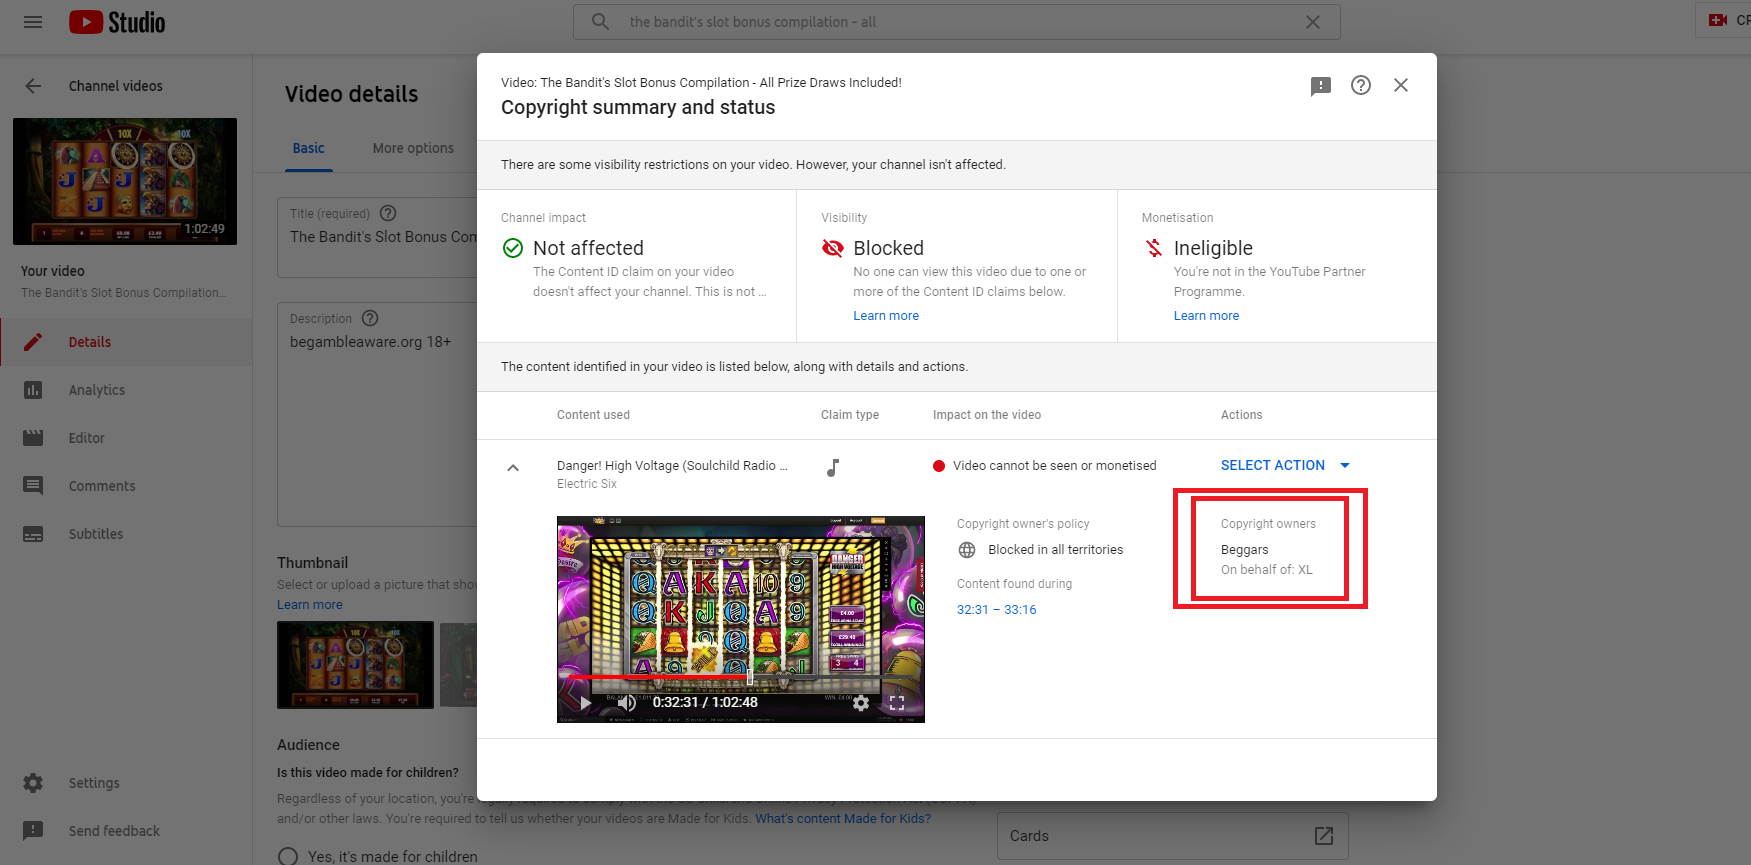Focus the top search input
Image resolution: width=1751 pixels, height=865 pixels.
(x=957, y=22)
